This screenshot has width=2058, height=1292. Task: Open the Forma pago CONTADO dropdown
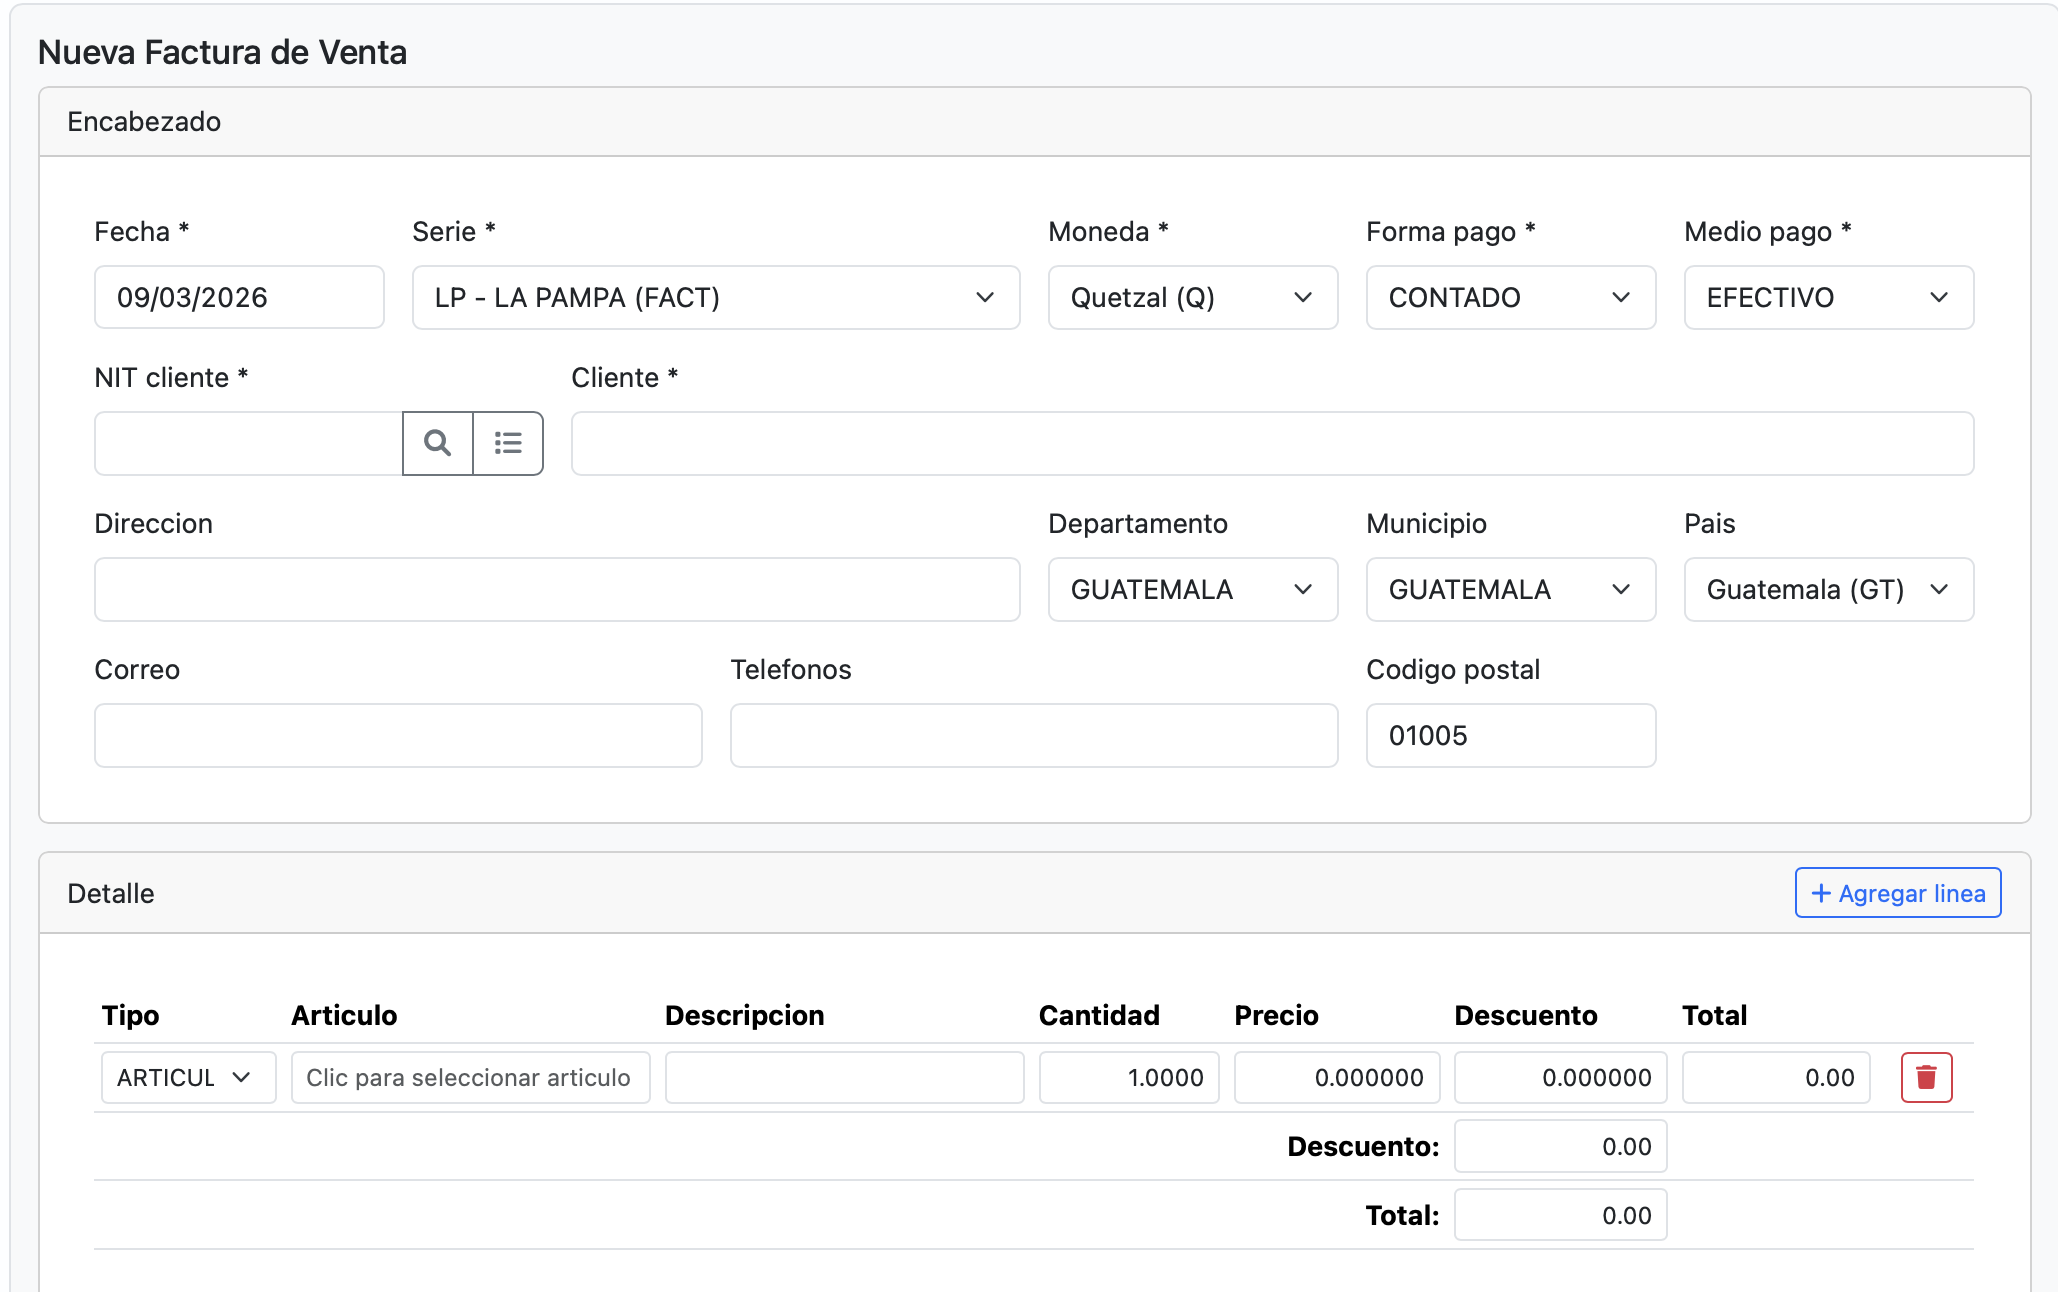[1510, 298]
